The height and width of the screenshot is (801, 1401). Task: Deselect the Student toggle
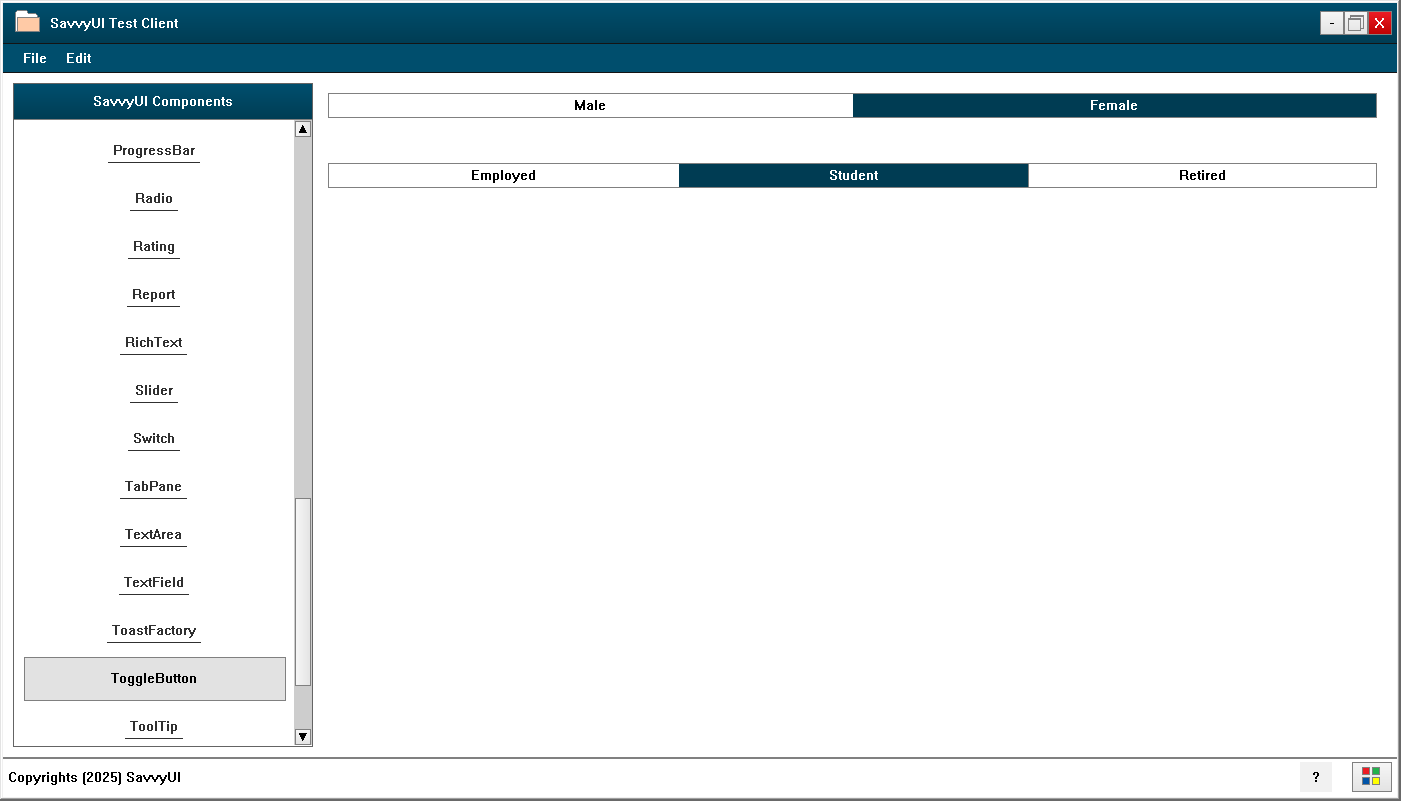click(x=853, y=175)
